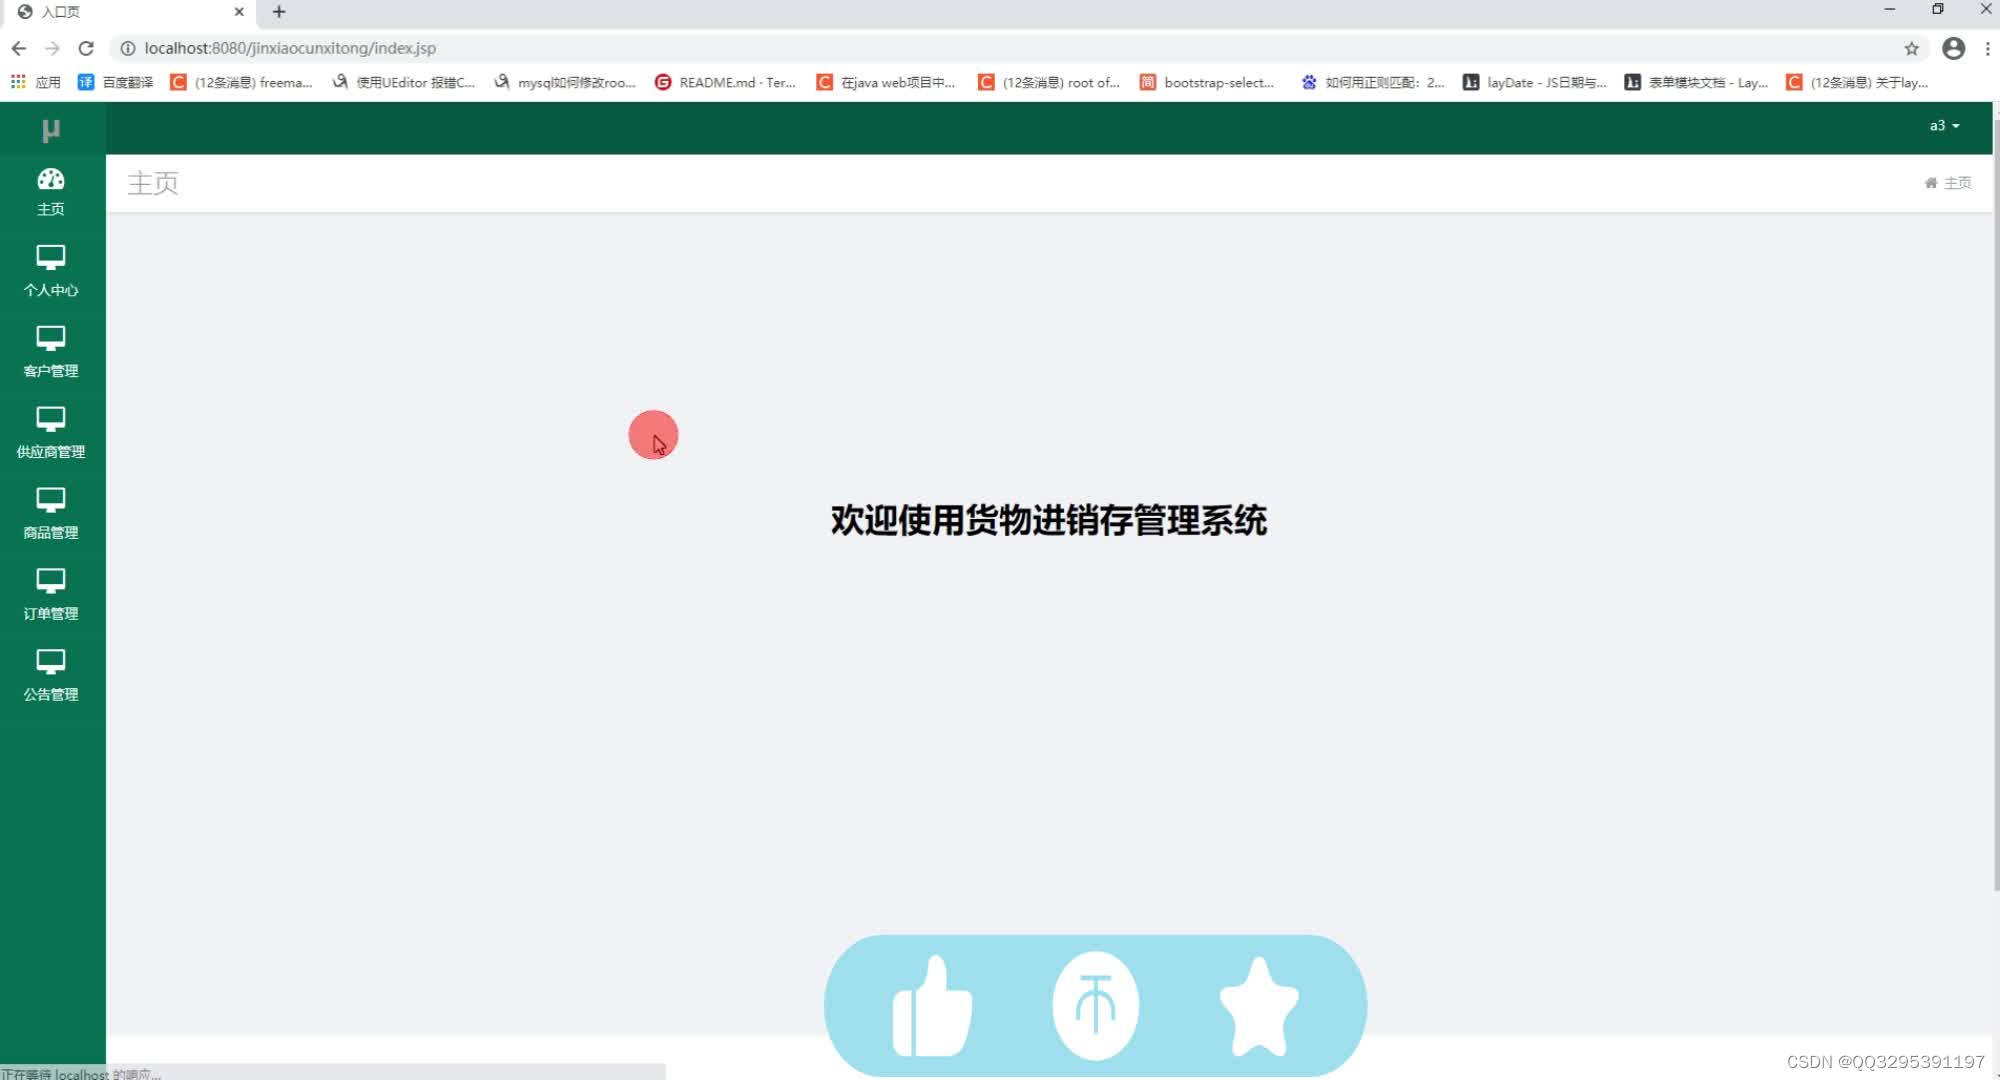The width and height of the screenshot is (2000, 1080).
Task: Expand the a3 user dropdown
Action: pos(1944,126)
